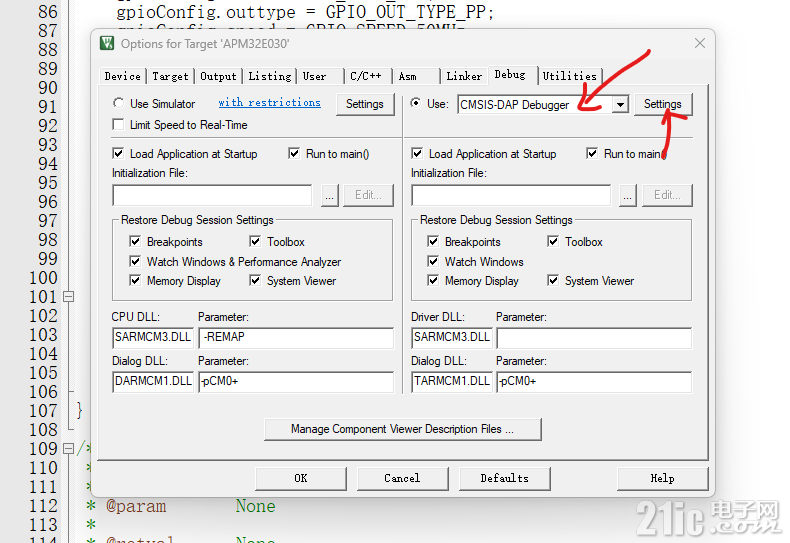This screenshot has height=543, width=790.
Task: Switch to the Target tab
Action: 170,76
